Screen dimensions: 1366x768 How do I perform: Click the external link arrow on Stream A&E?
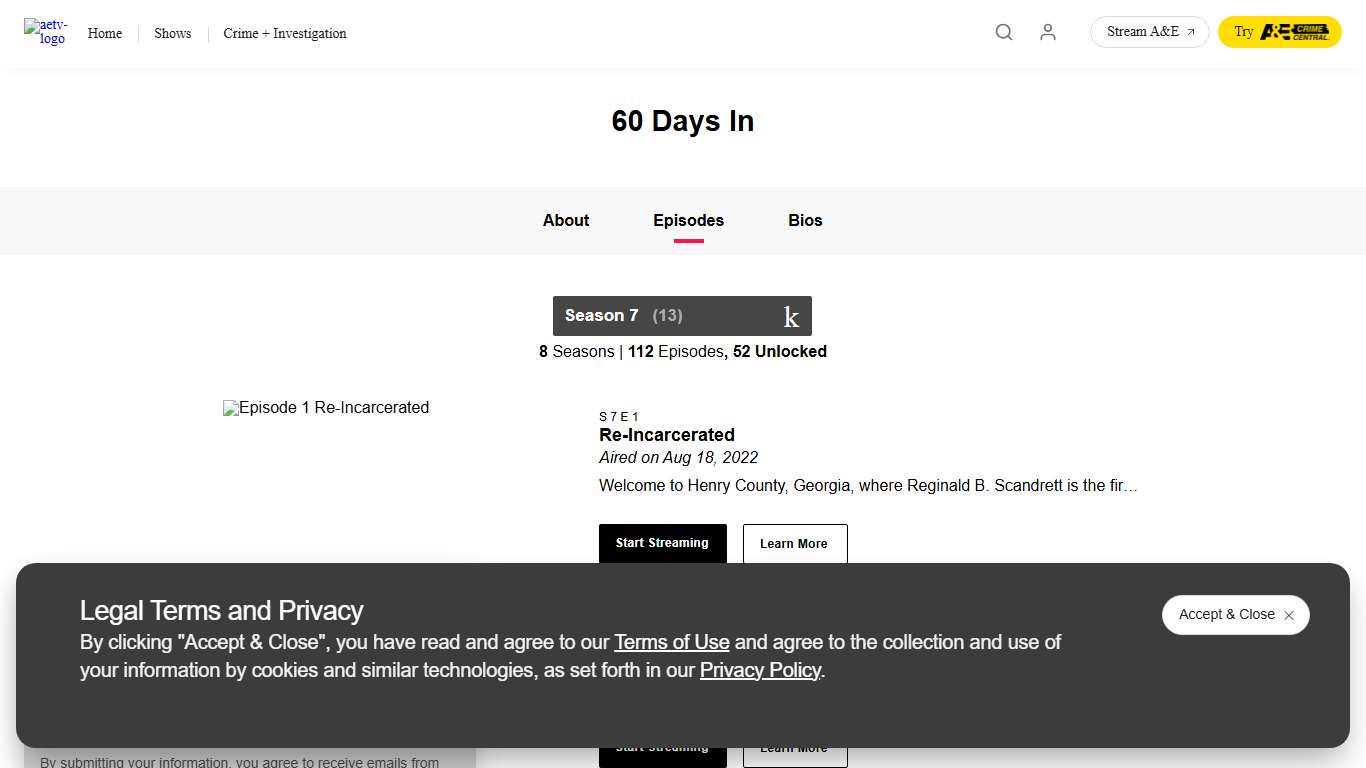click(1190, 31)
